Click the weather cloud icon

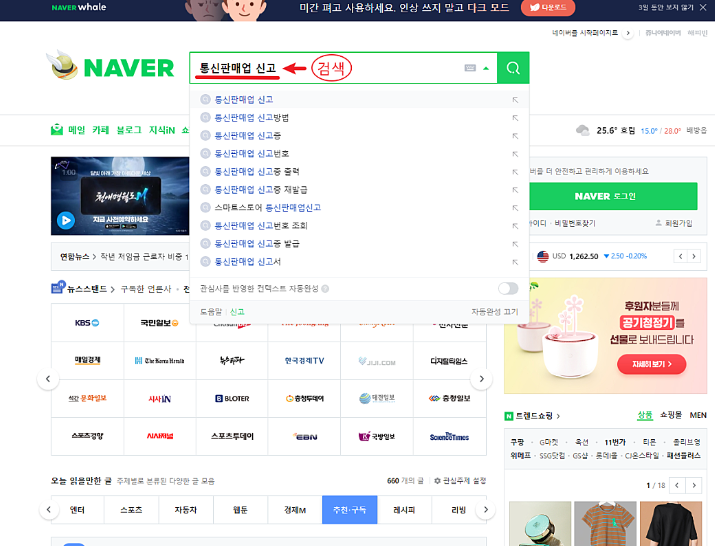(582, 130)
